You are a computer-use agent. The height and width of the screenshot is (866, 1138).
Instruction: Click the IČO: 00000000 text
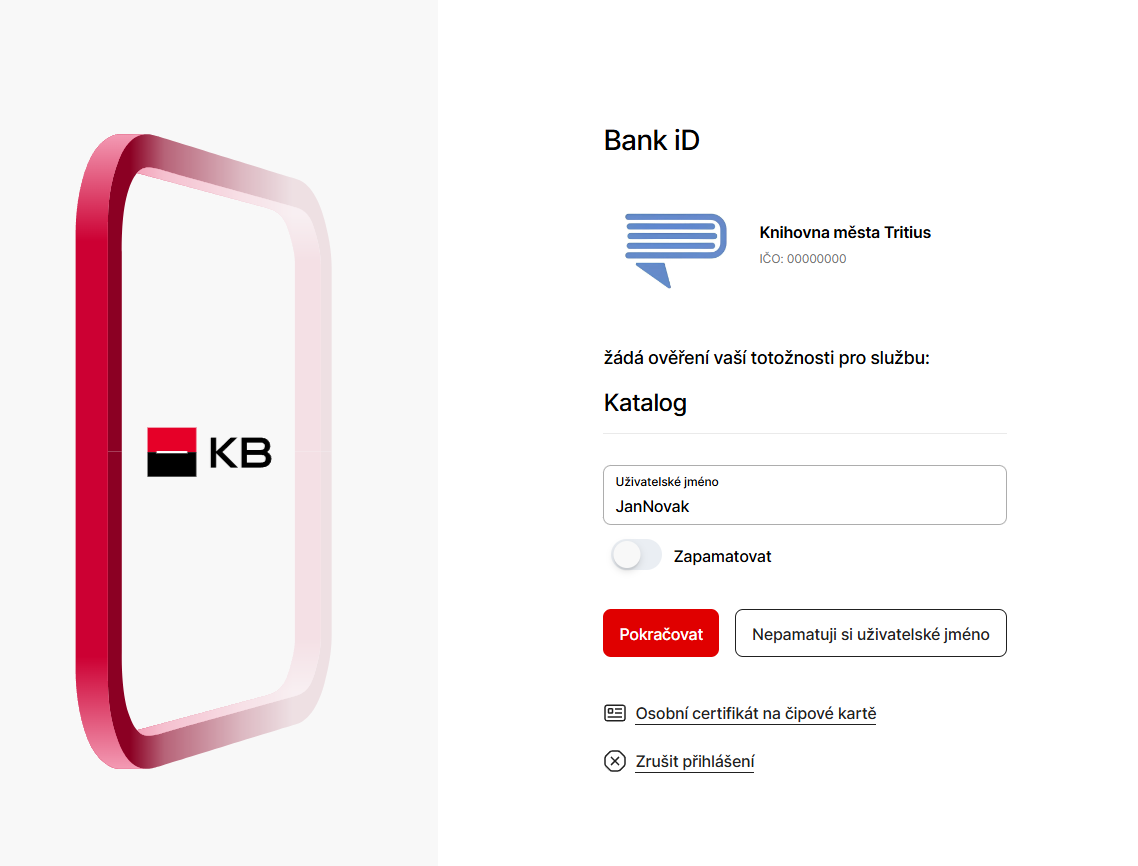click(802, 259)
